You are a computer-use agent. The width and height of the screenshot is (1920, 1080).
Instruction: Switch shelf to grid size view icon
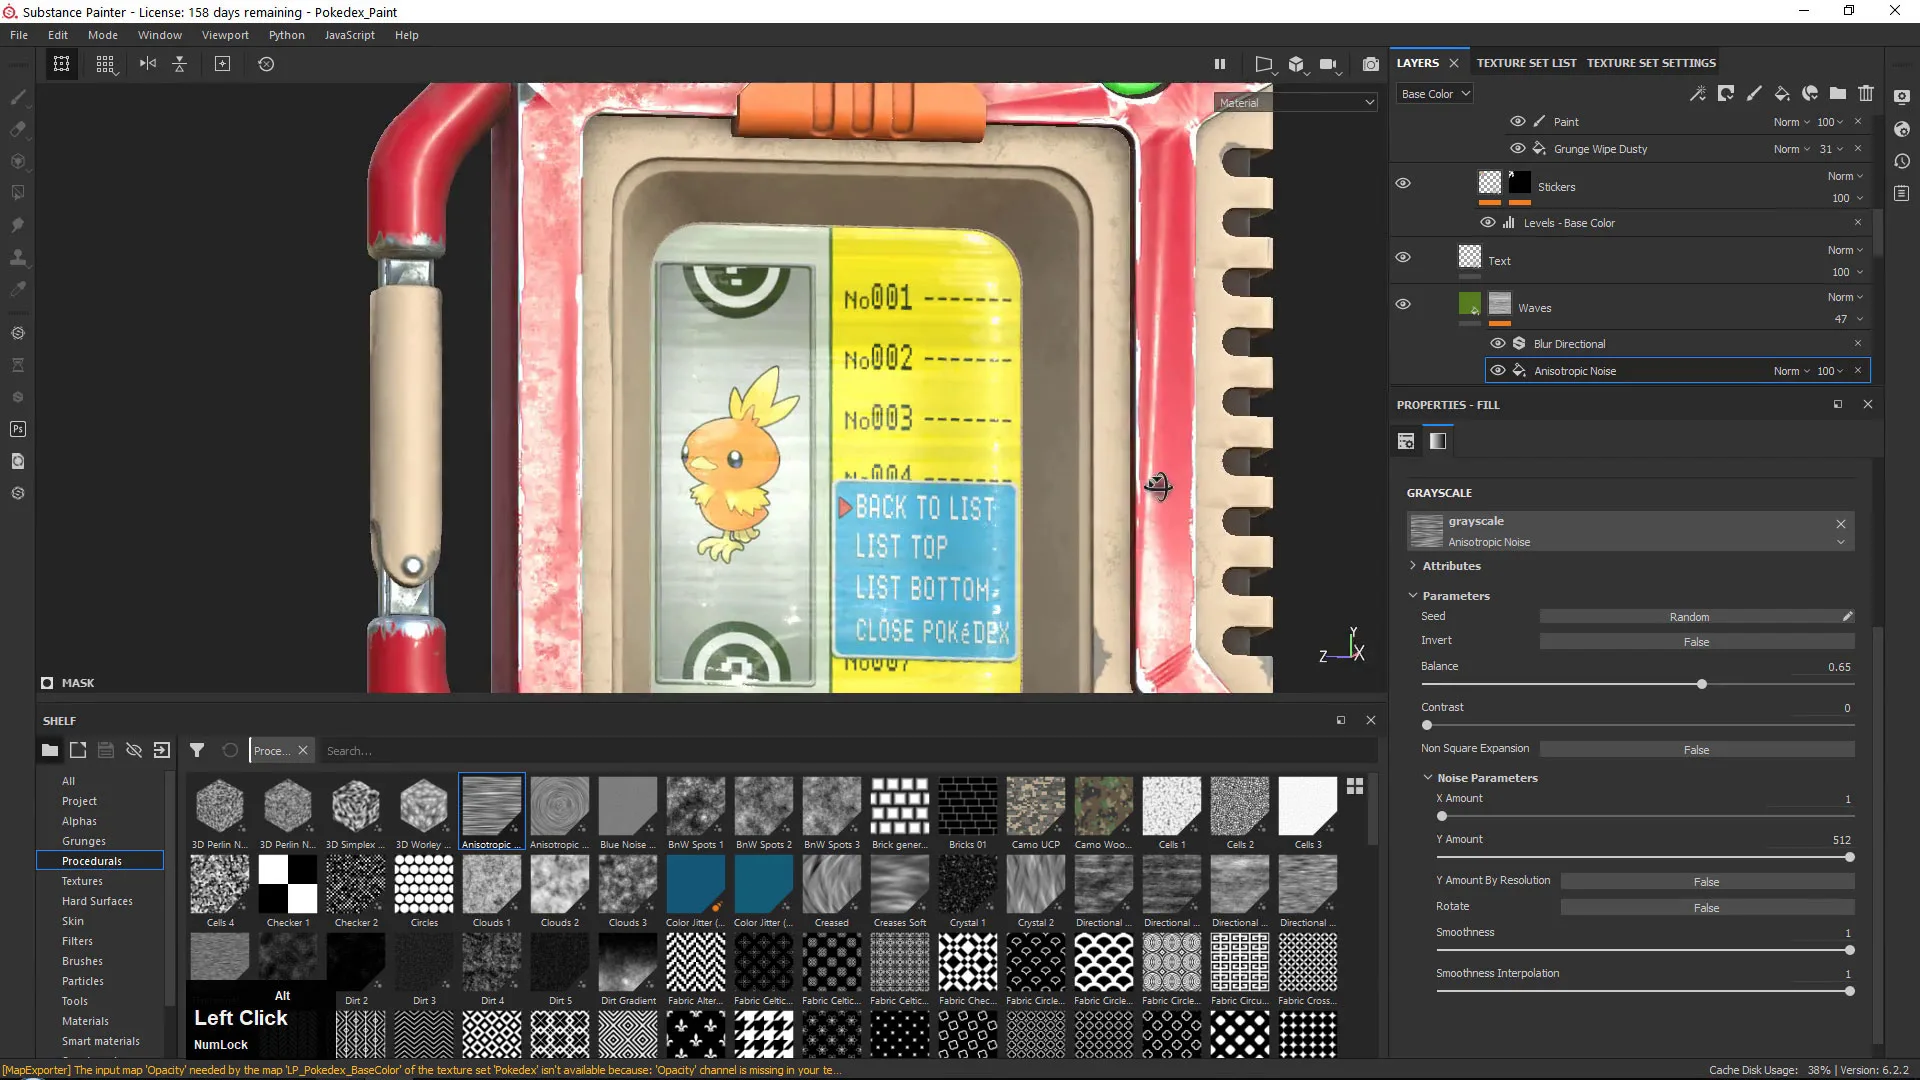pyautogui.click(x=1355, y=786)
